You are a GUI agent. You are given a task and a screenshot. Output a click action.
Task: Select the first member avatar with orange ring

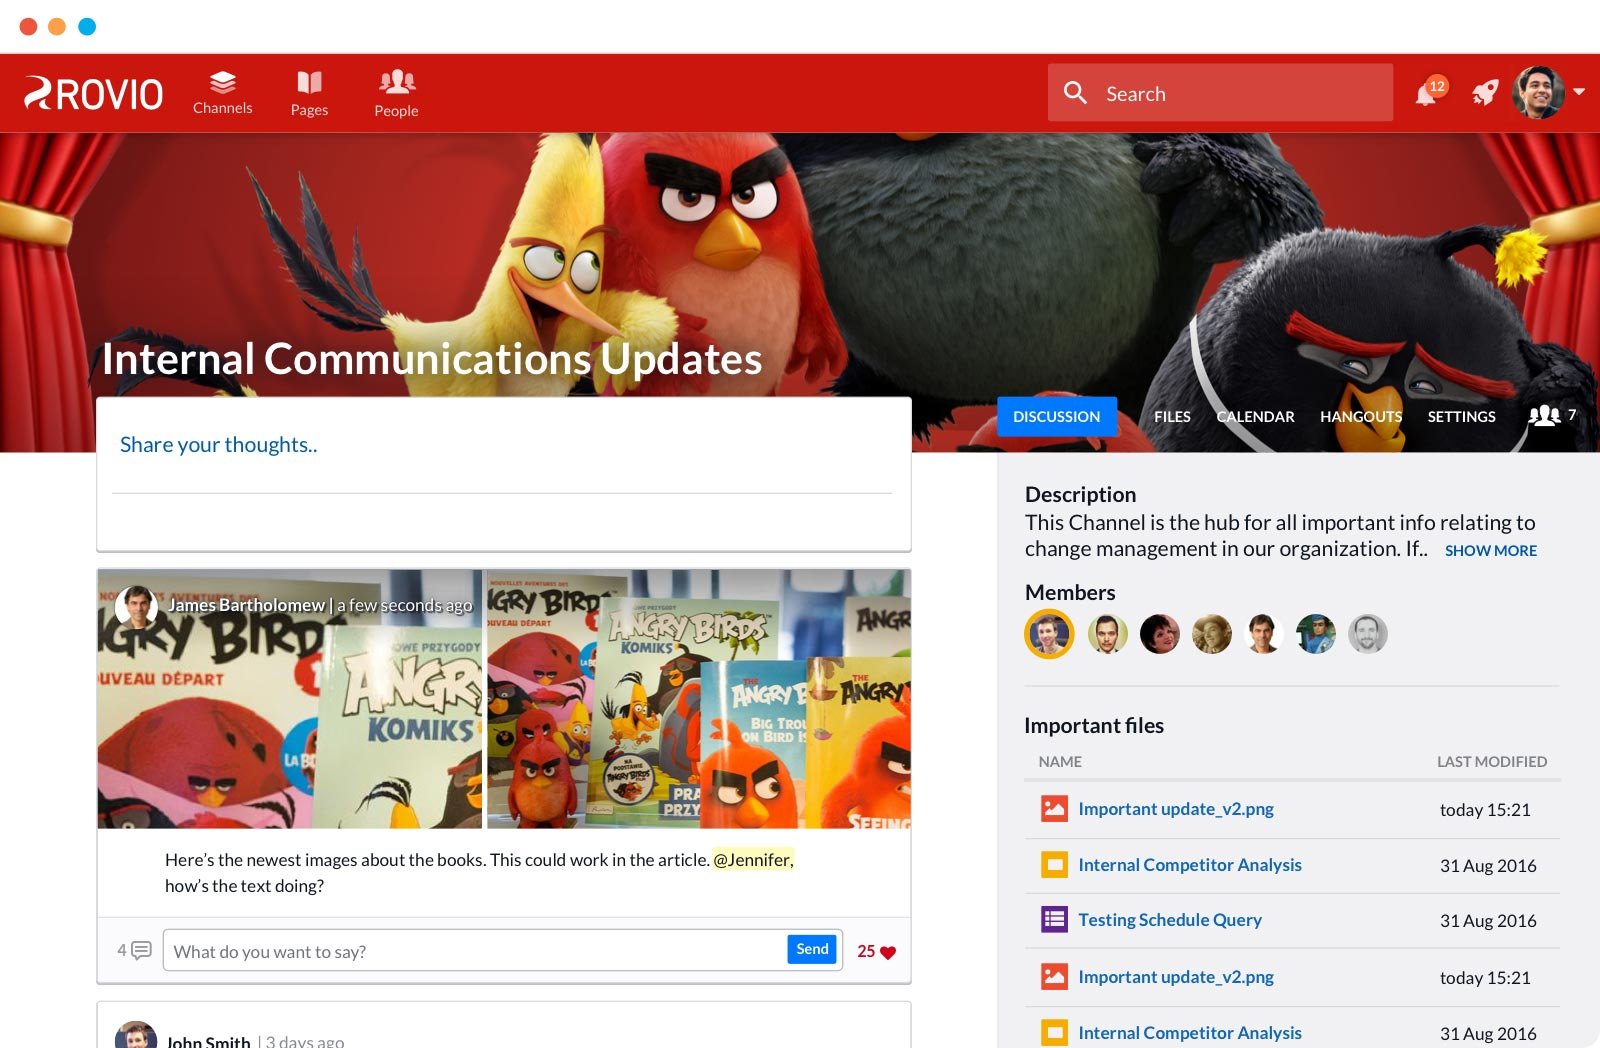click(x=1049, y=634)
